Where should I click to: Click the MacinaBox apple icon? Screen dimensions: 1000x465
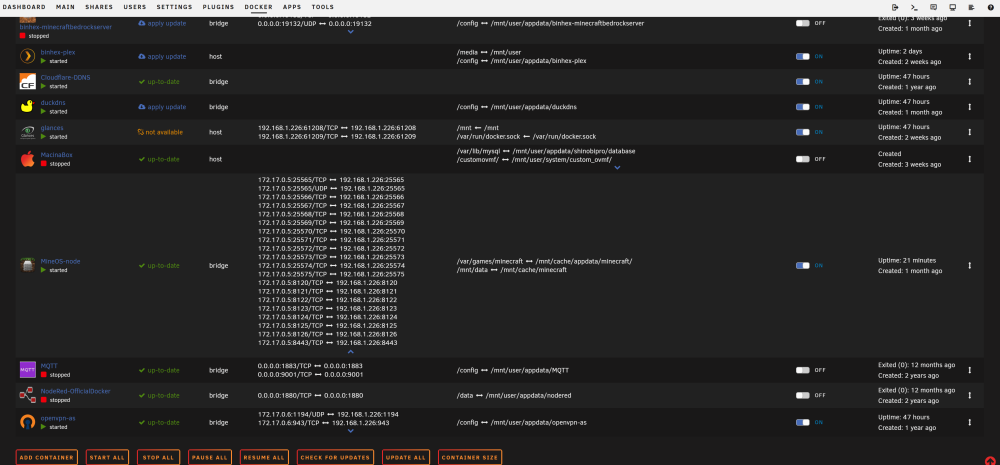click(27, 159)
